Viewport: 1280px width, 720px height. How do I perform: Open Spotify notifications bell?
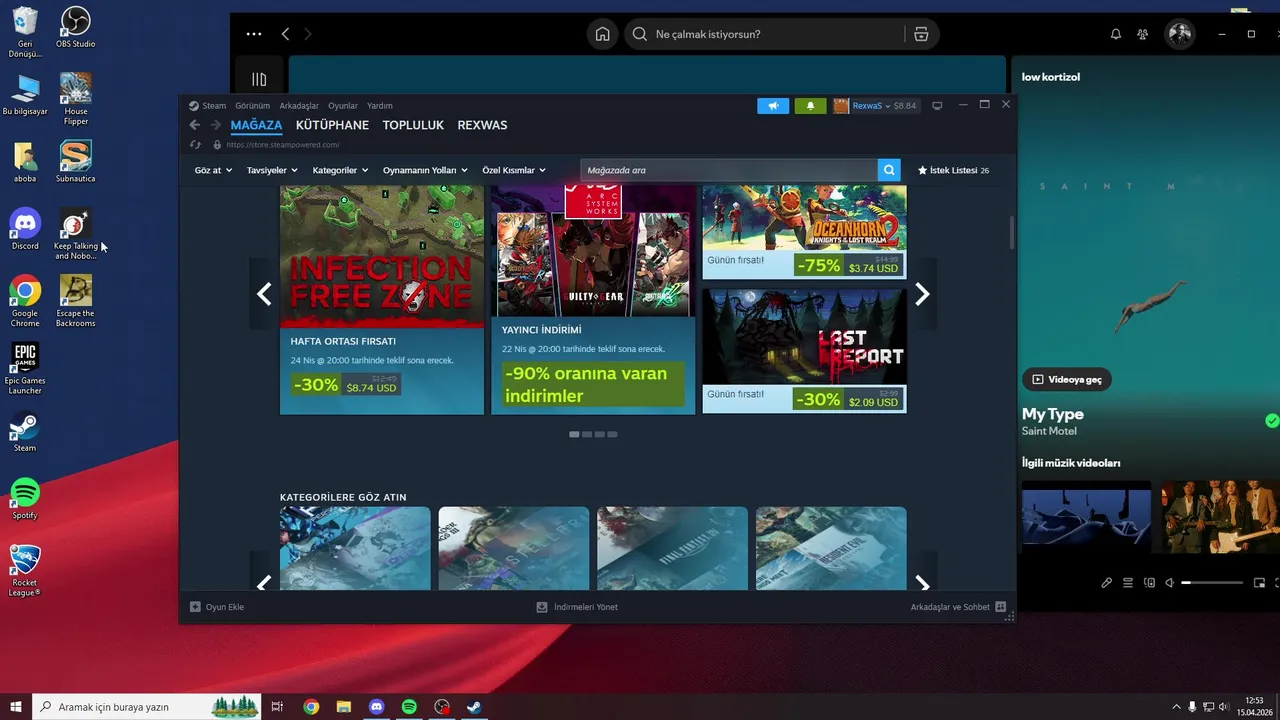pos(1116,34)
